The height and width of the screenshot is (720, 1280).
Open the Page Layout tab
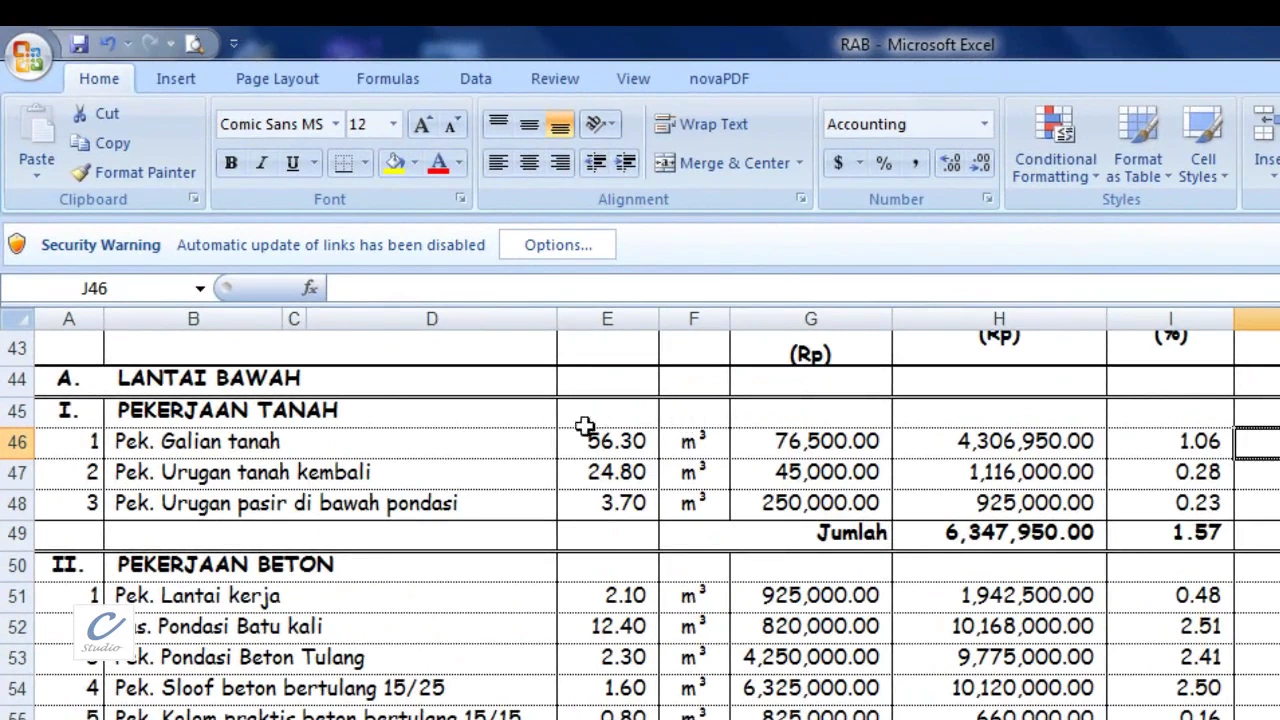click(x=277, y=78)
